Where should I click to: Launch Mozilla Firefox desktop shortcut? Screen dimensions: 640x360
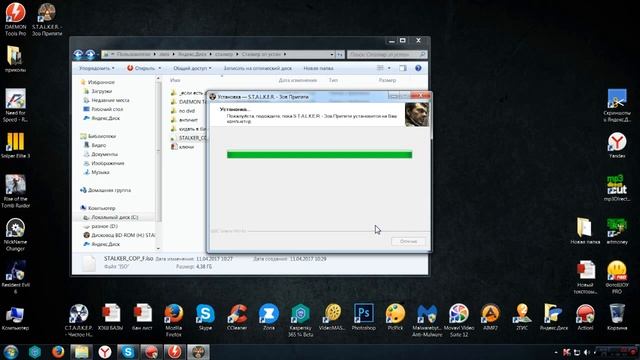pos(173,320)
